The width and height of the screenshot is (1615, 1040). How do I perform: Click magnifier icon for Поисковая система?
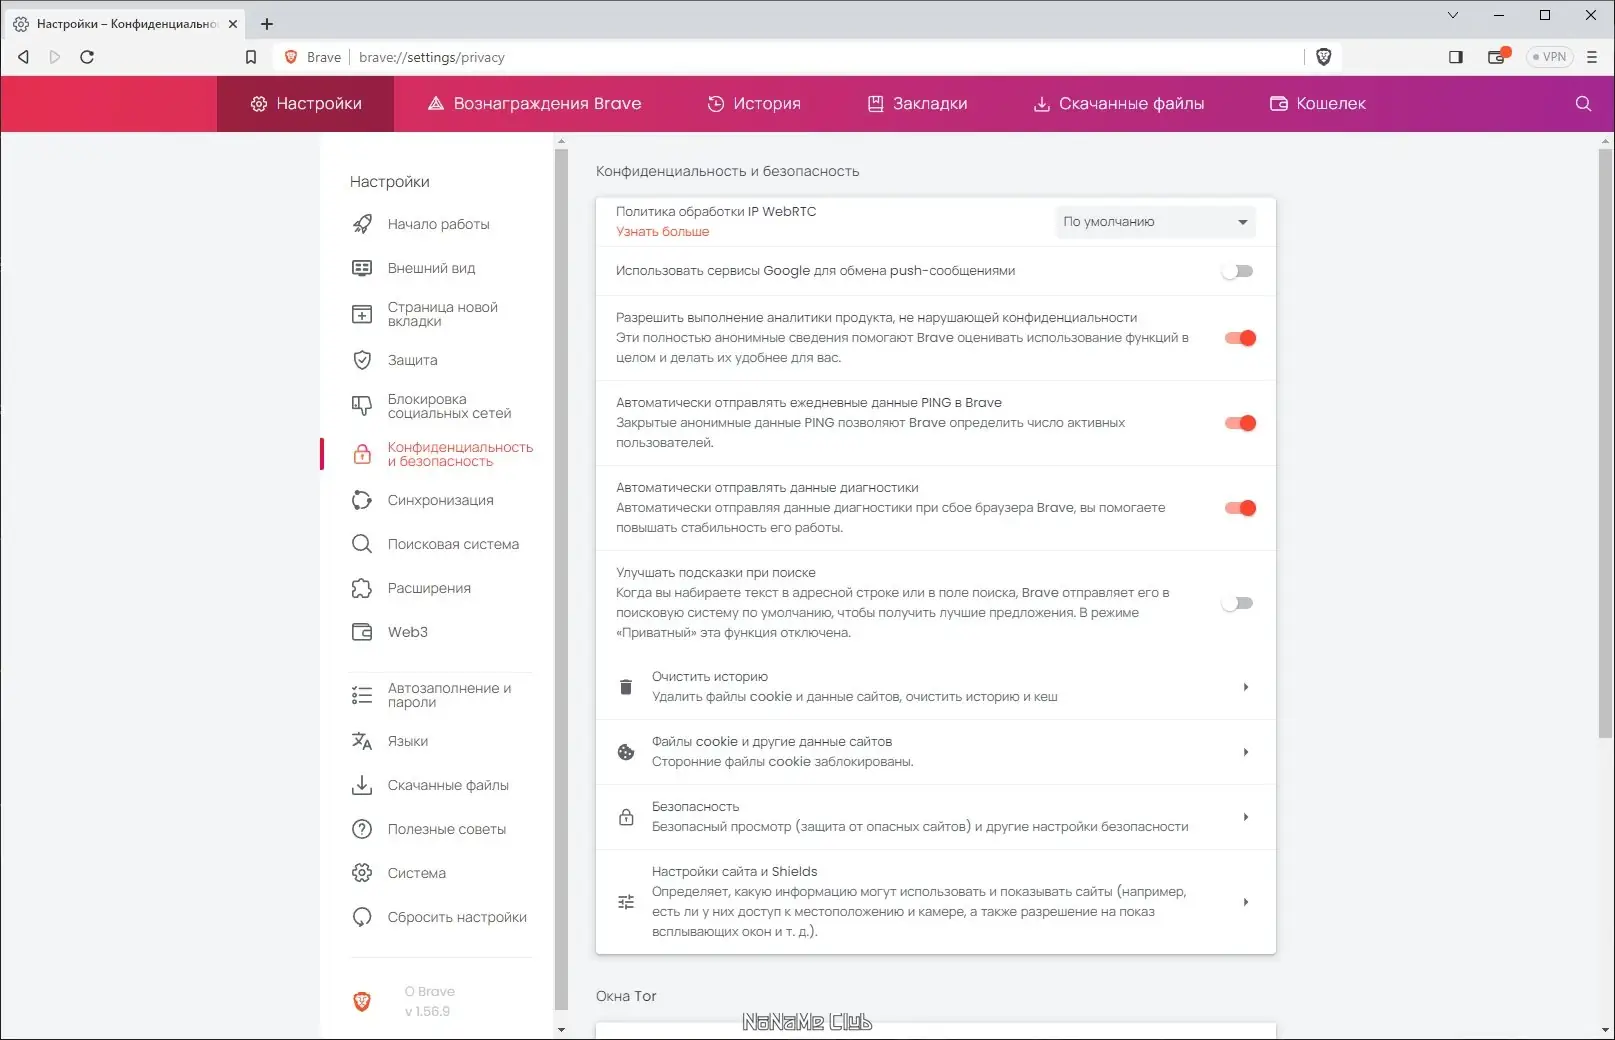click(x=362, y=544)
